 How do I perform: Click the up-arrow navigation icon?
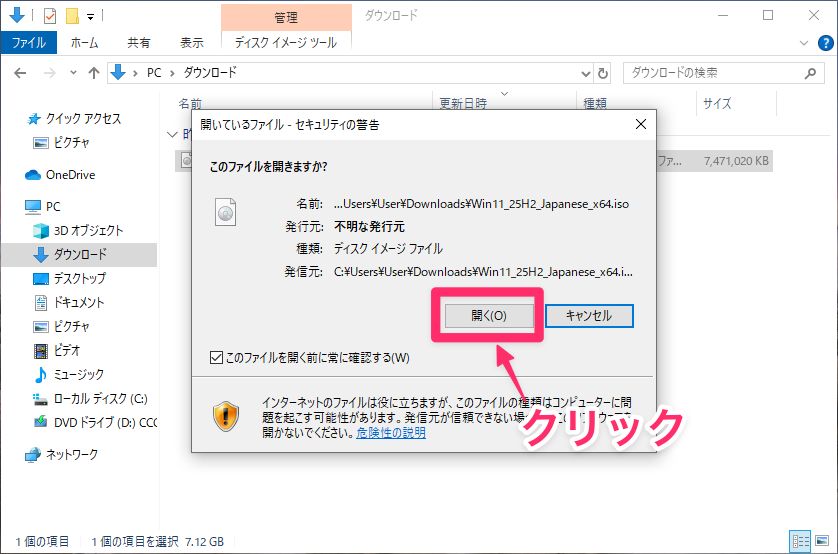tap(94, 73)
